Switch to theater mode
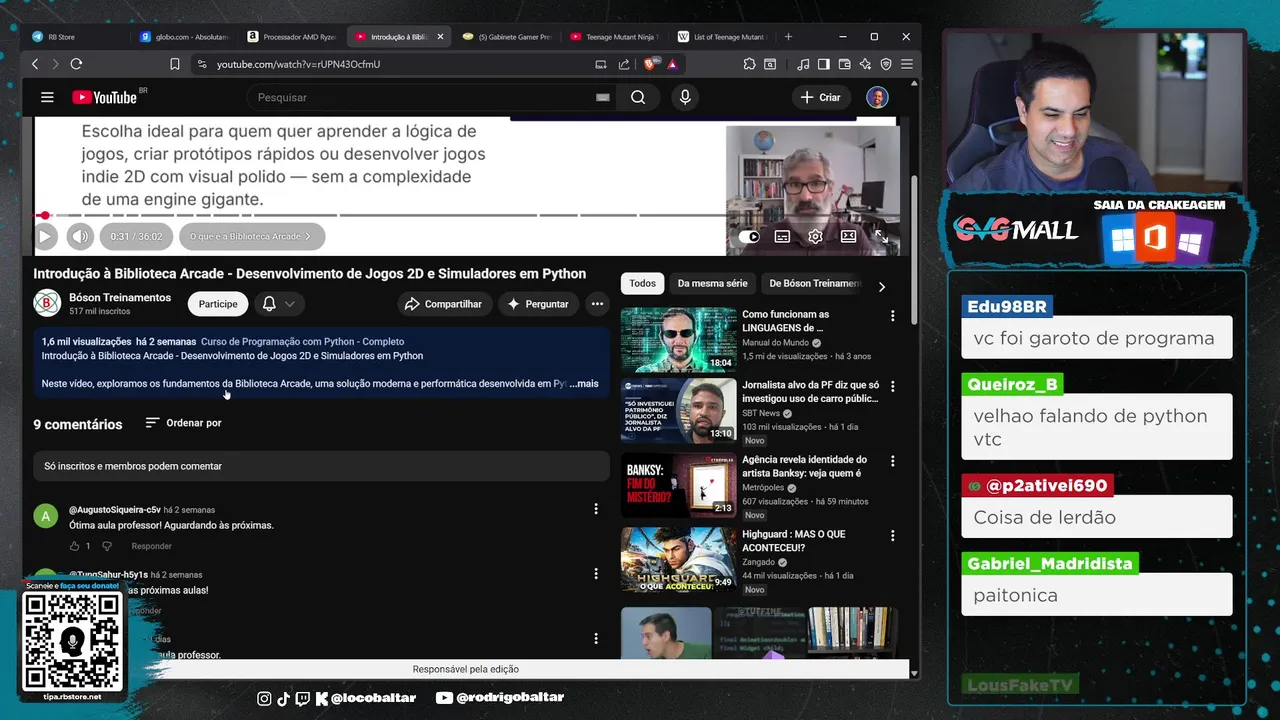1280x720 pixels. [848, 237]
